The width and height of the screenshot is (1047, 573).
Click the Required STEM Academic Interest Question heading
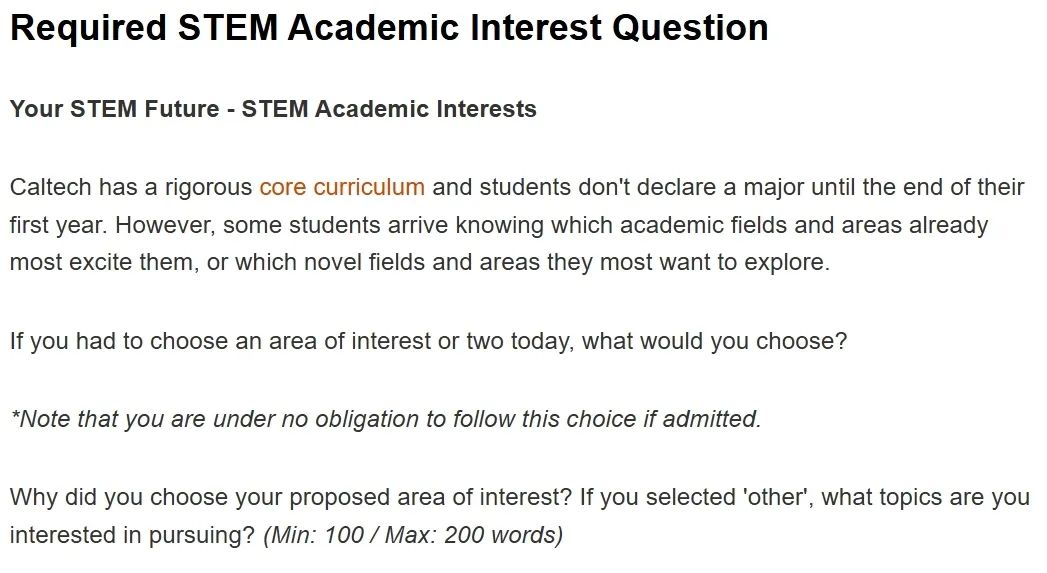point(389,27)
